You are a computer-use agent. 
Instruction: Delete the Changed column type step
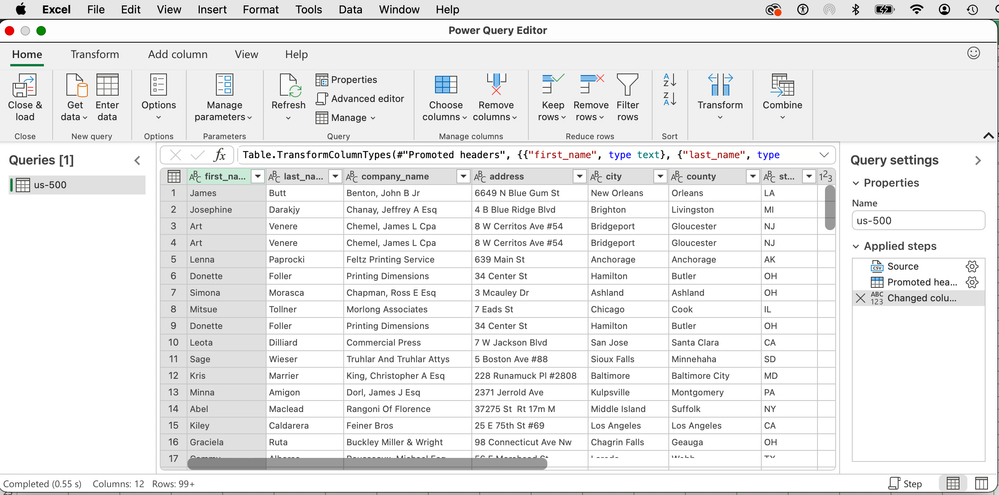pos(860,298)
